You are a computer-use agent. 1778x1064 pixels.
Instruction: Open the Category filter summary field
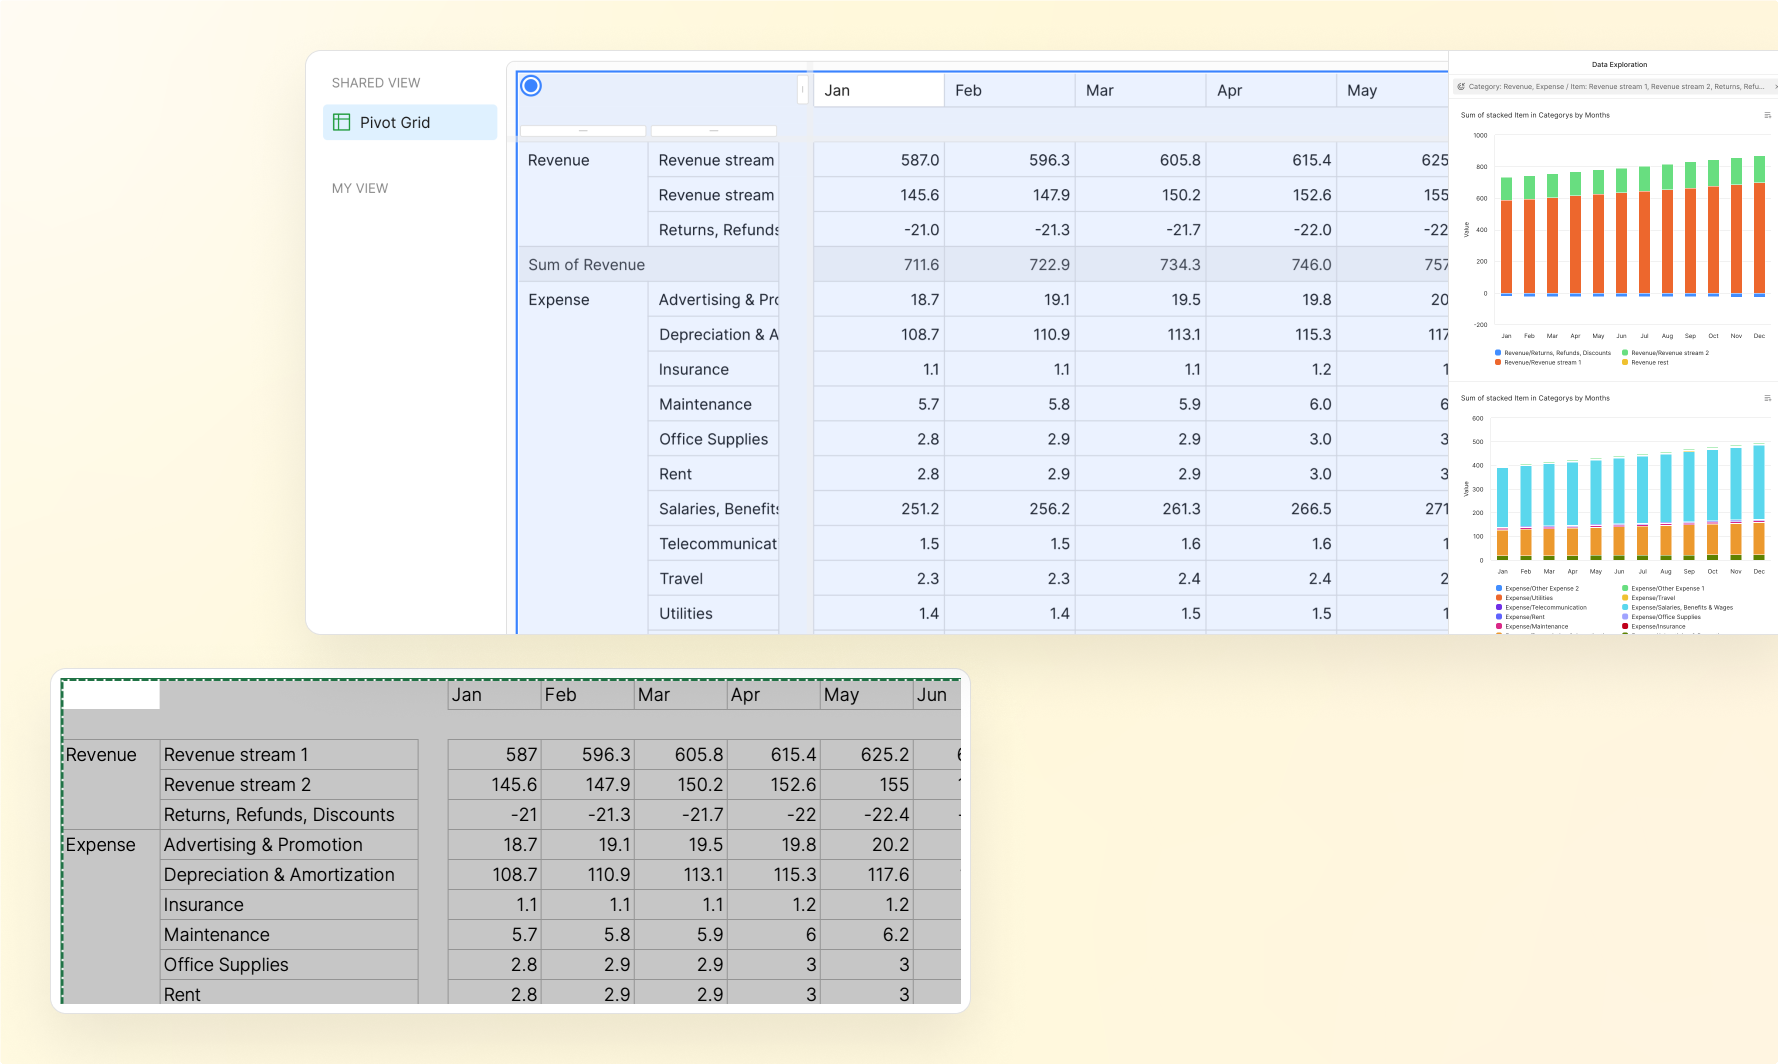point(1614,87)
